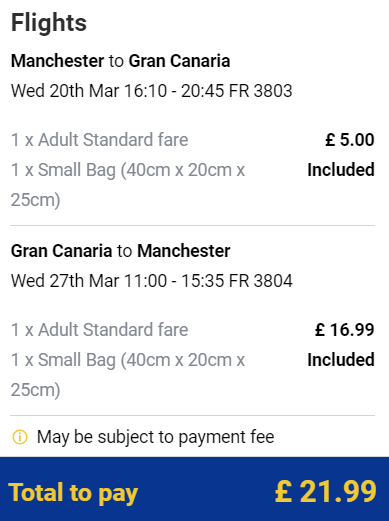
Task: Click the £ 21.99 total amount
Action: pyautogui.click(x=326, y=492)
